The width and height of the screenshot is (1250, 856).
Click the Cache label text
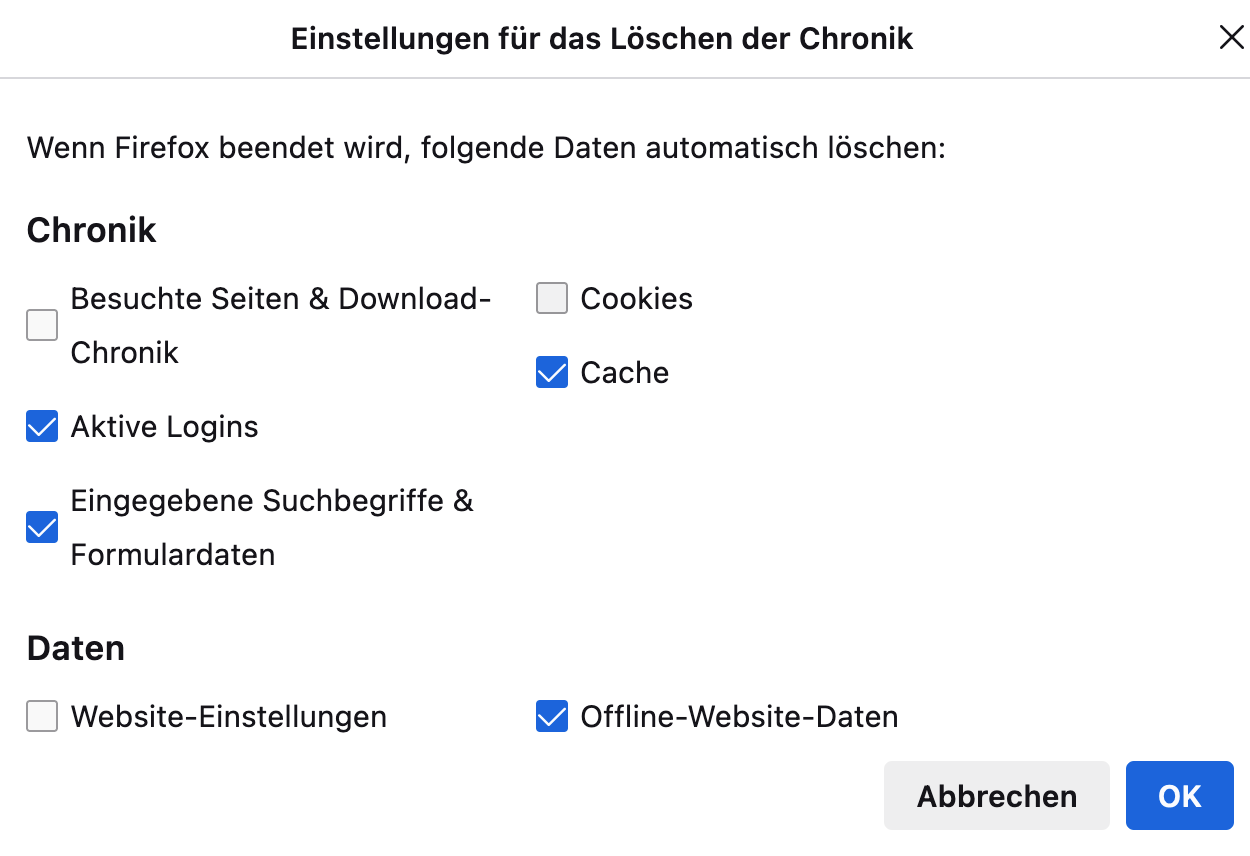(624, 373)
